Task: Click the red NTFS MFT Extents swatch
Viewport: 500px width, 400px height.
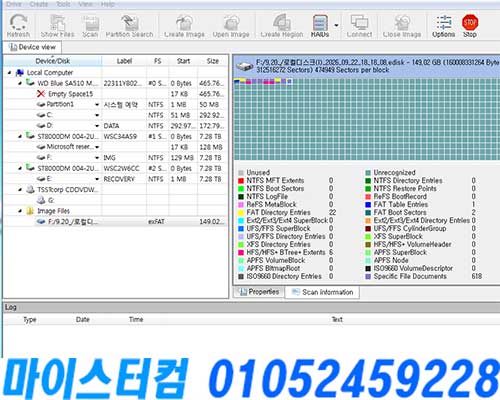Action: [241, 181]
